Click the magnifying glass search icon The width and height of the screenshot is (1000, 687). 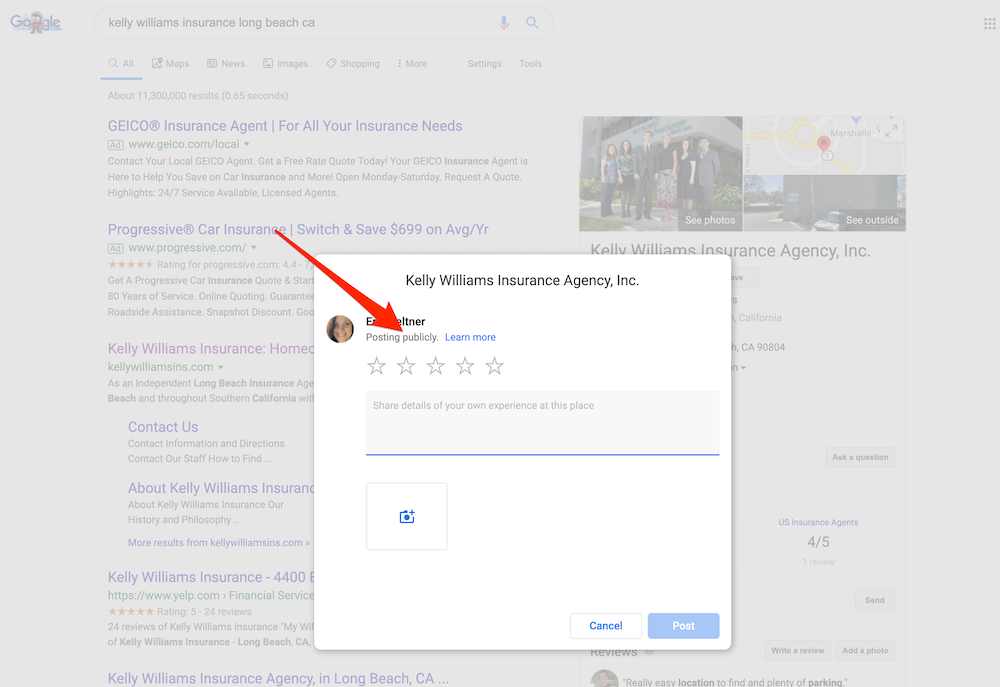click(x=532, y=23)
